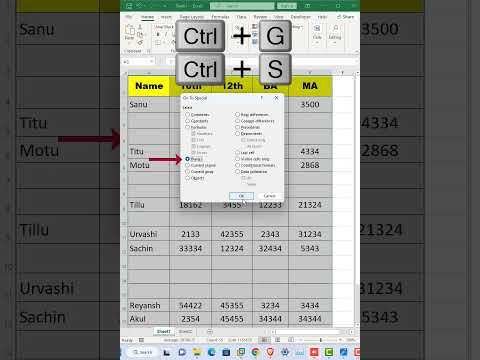The height and width of the screenshot is (360, 480).
Task: Open the Data ribbon tab
Action: [242, 17]
